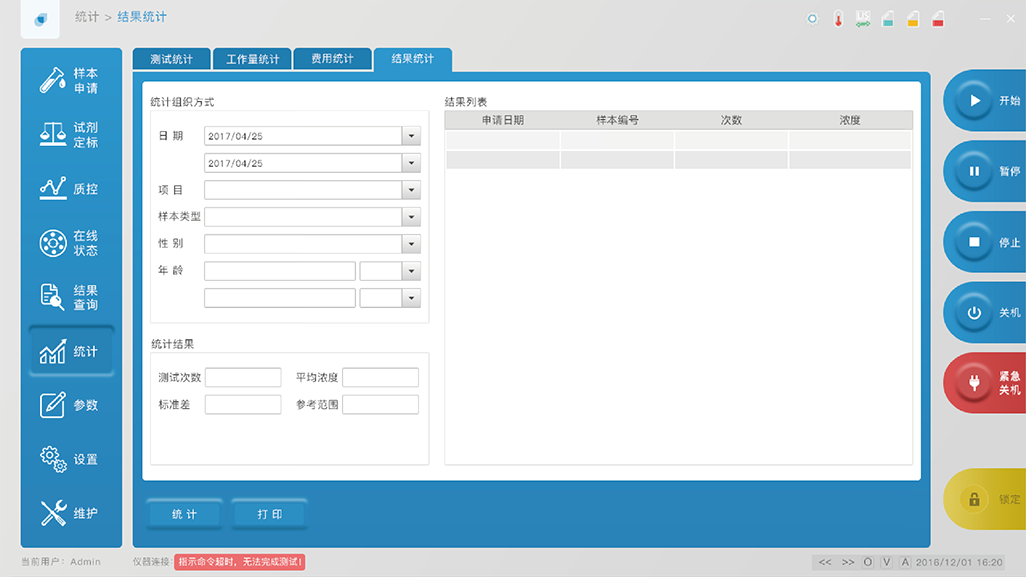This screenshot has height=577, width=1026.
Task: Open the 结果查询 result query page
Action: point(68,297)
